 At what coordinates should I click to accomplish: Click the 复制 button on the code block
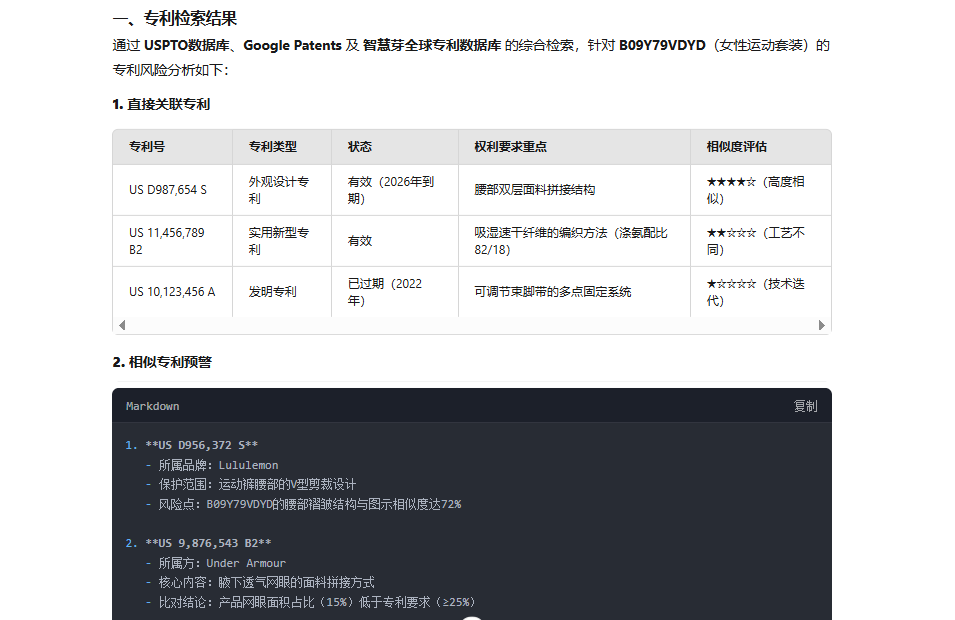(805, 406)
